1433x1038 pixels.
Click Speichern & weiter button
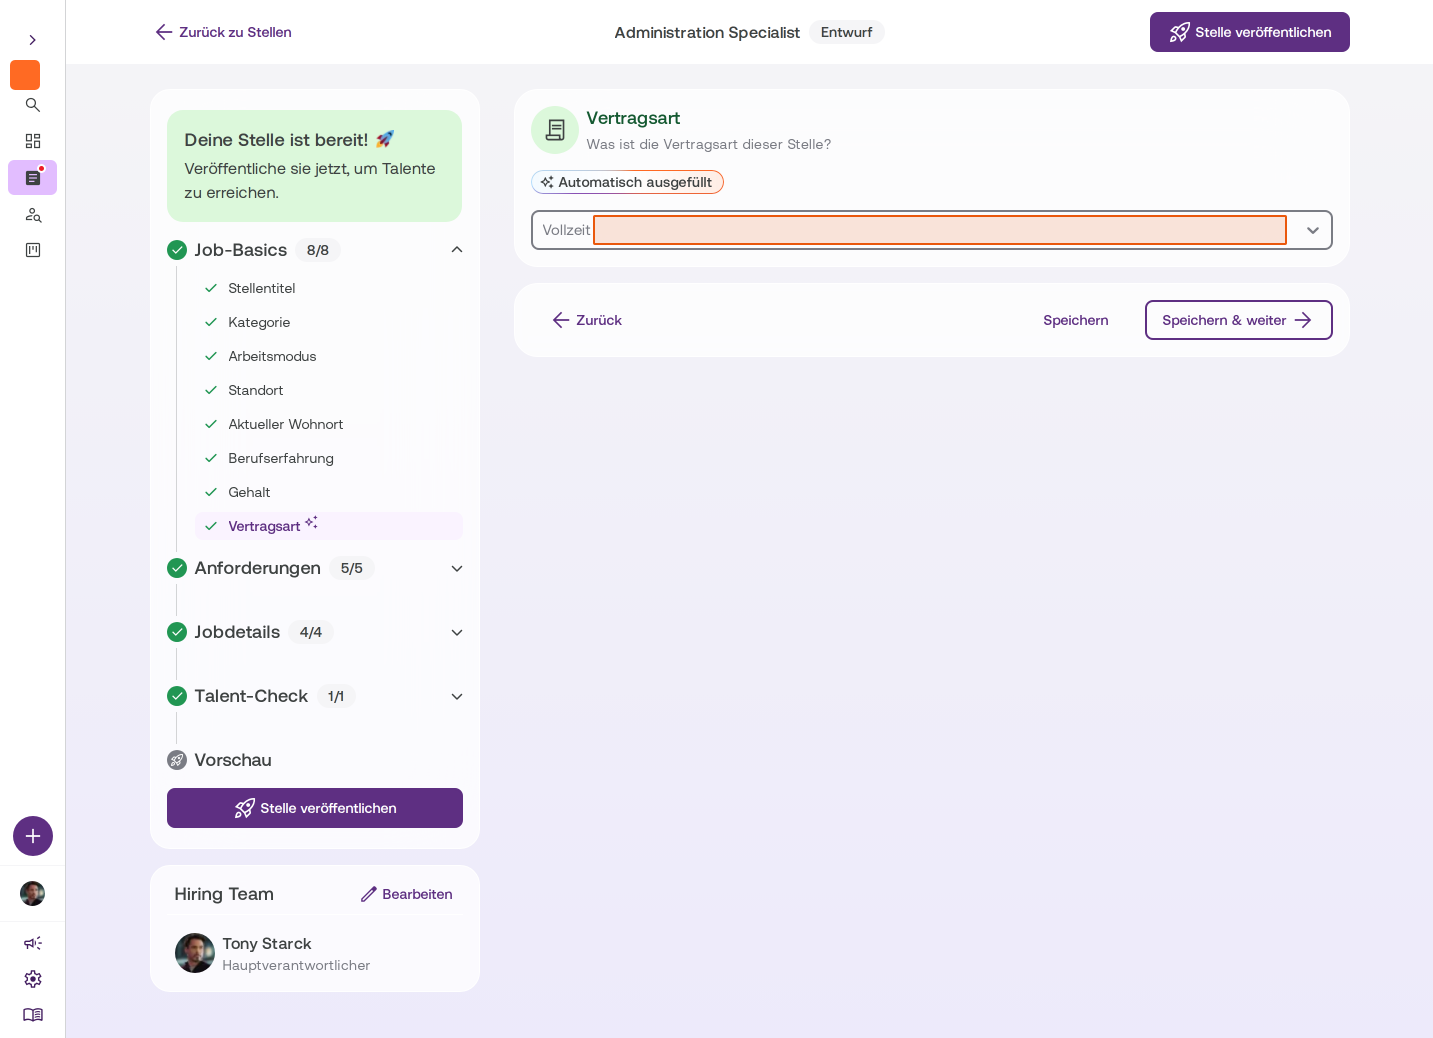coord(1238,320)
